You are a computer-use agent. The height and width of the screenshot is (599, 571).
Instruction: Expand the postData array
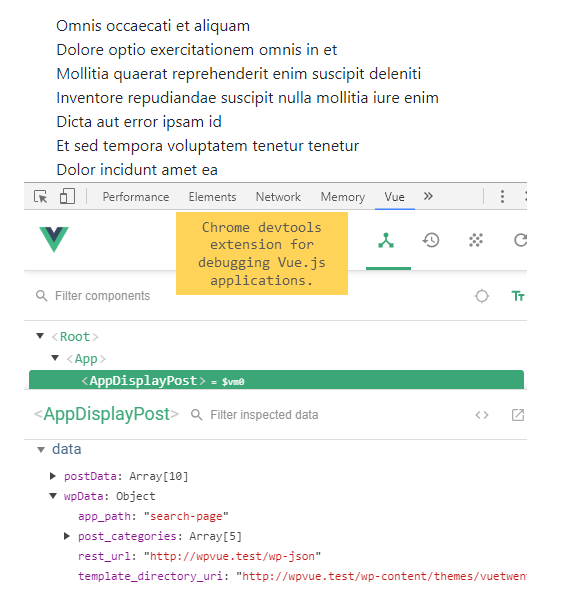pyautogui.click(x=53, y=476)
